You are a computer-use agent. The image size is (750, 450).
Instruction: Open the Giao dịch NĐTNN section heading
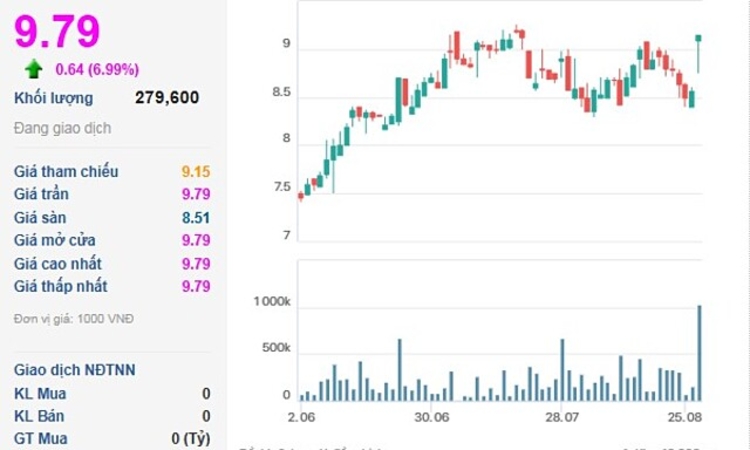(x=74, y=370)
